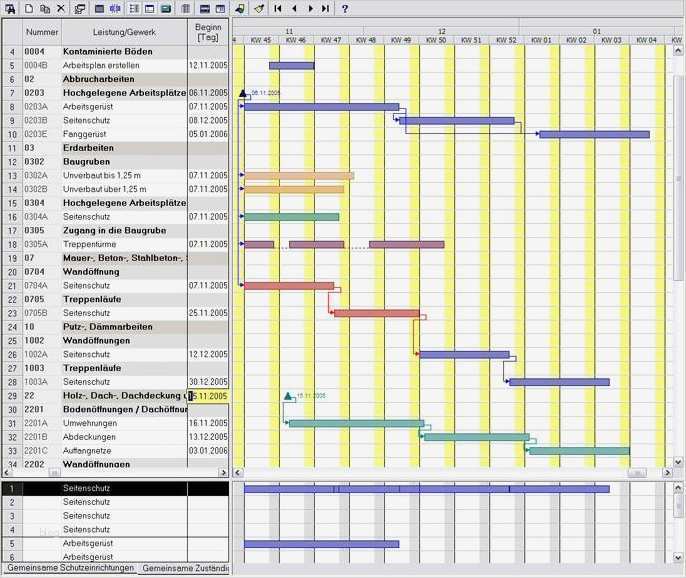Click the KW 01 week header
This screenshot has width=686, height=578.
(541, 40)
